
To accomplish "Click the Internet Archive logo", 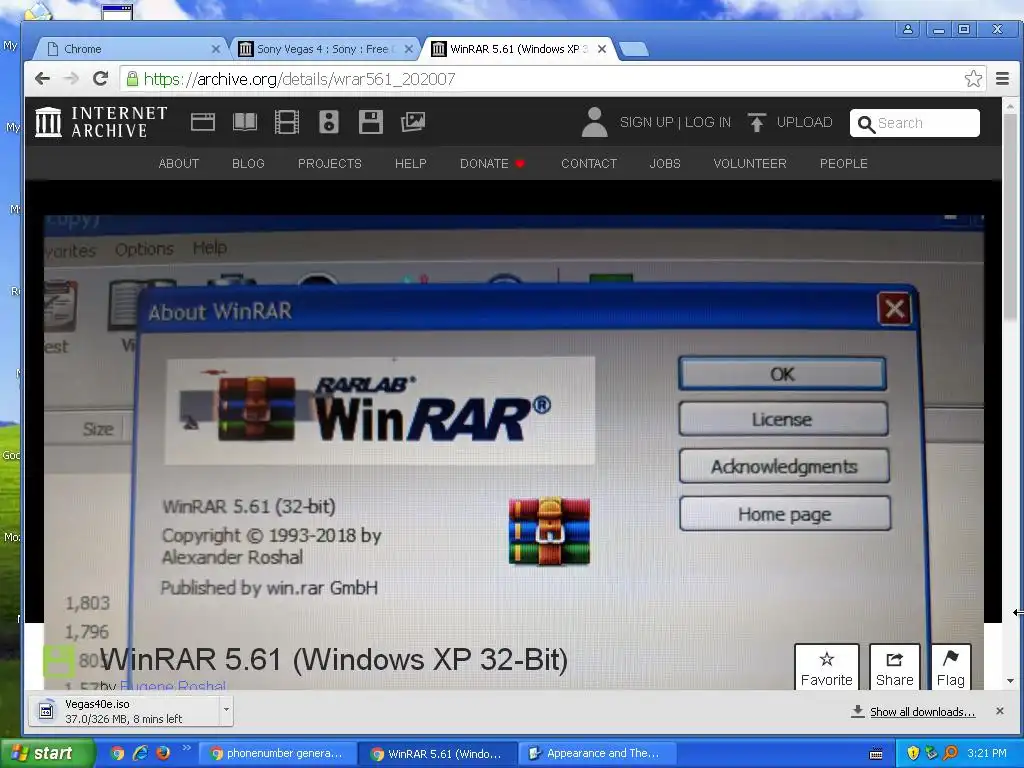I will click(101, 122).
